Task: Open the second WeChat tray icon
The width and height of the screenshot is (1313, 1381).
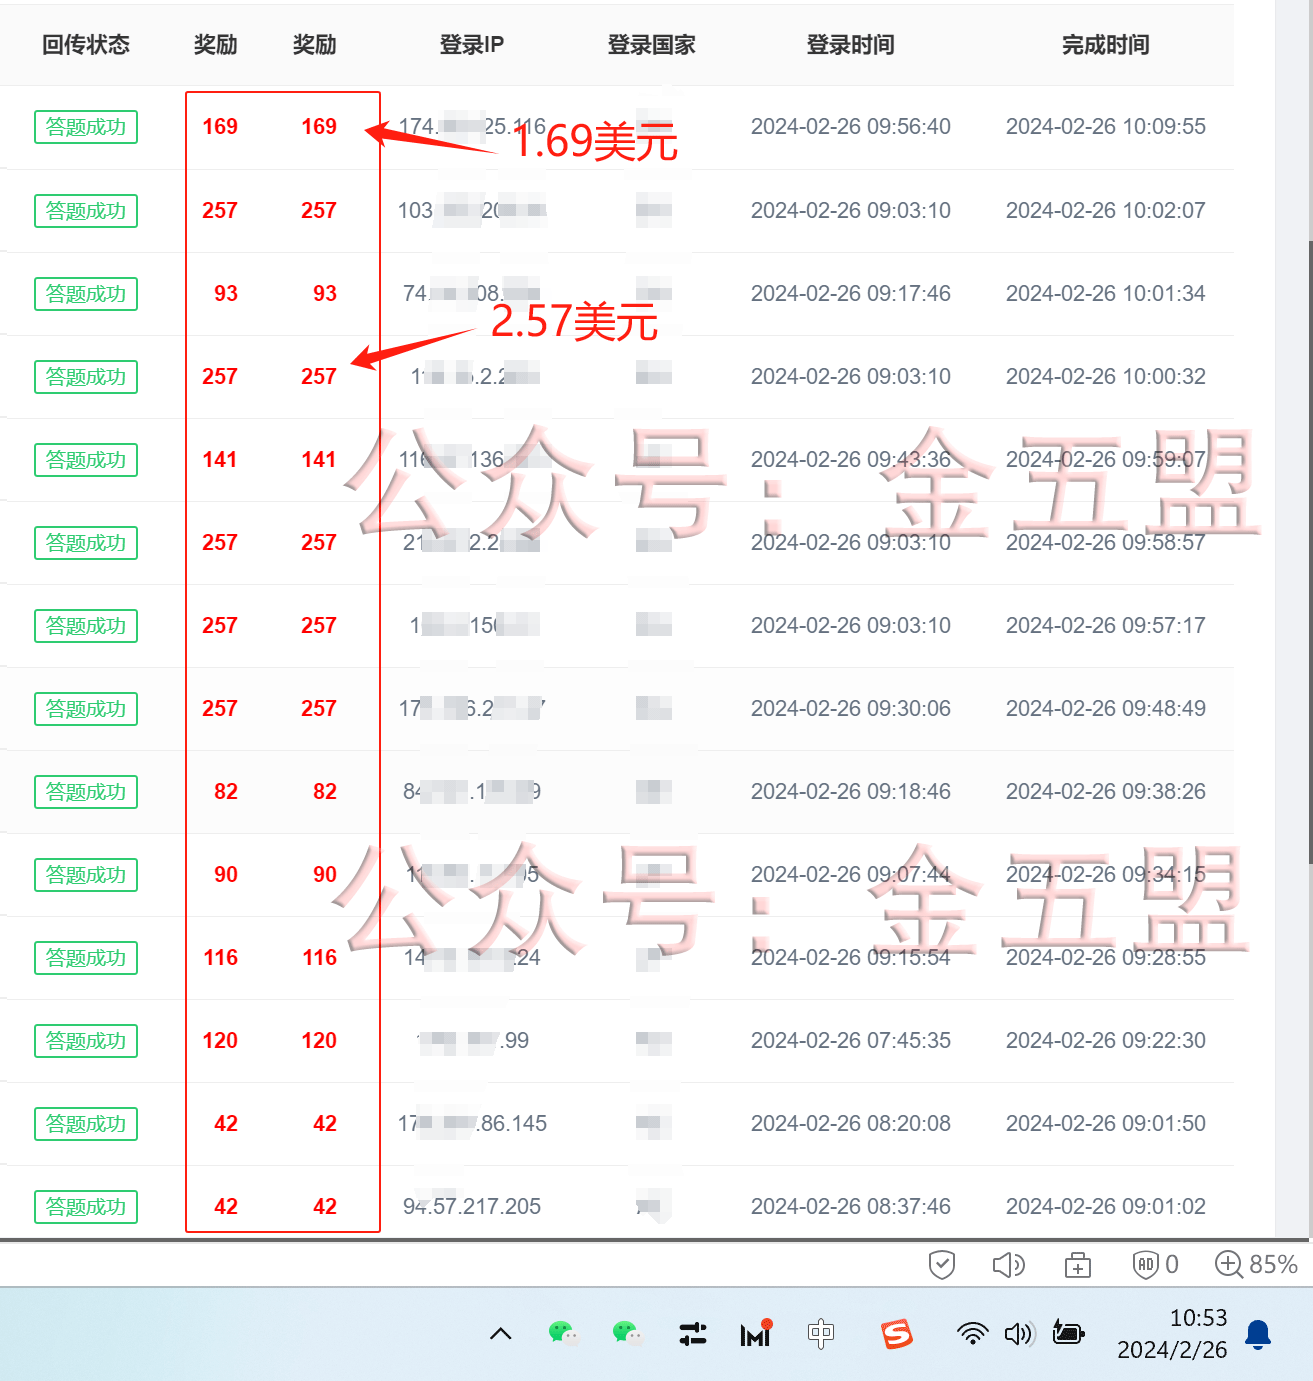Action: (x=627, y=1333)
